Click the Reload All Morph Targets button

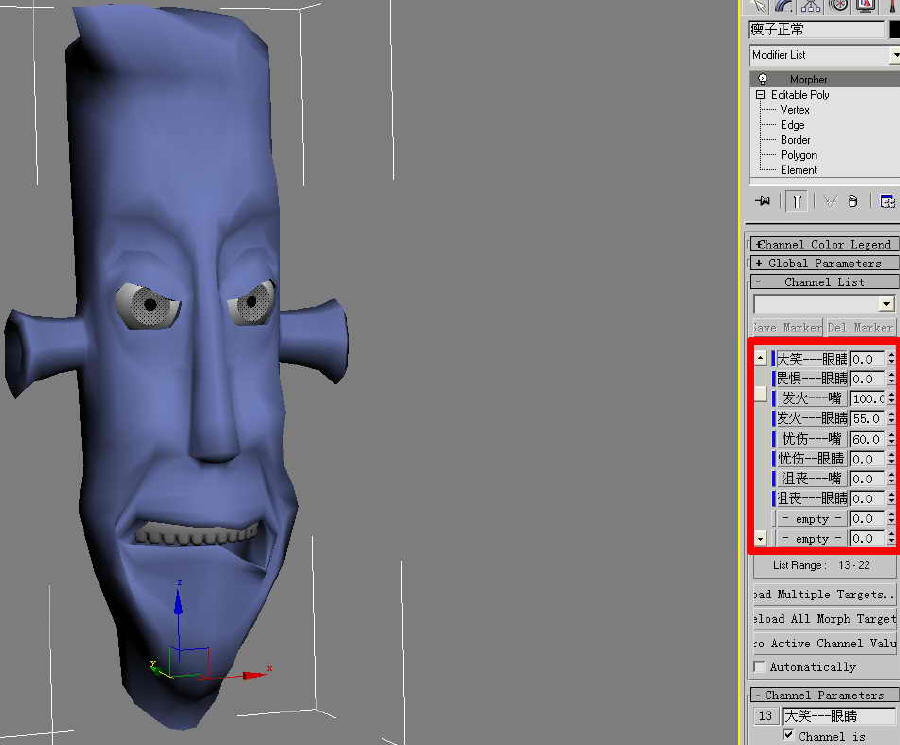point(824,619)
